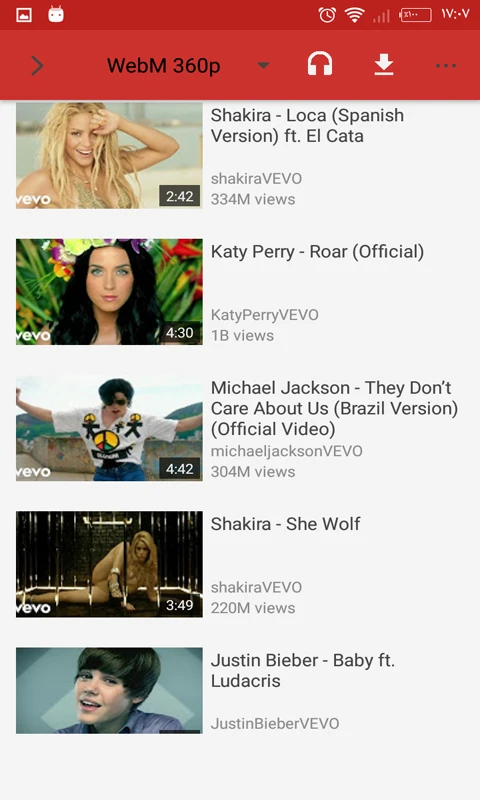The image size is (480, 800).
Task: Tap michaeljacksonVEVO channel name
Action: pos(287,451)
